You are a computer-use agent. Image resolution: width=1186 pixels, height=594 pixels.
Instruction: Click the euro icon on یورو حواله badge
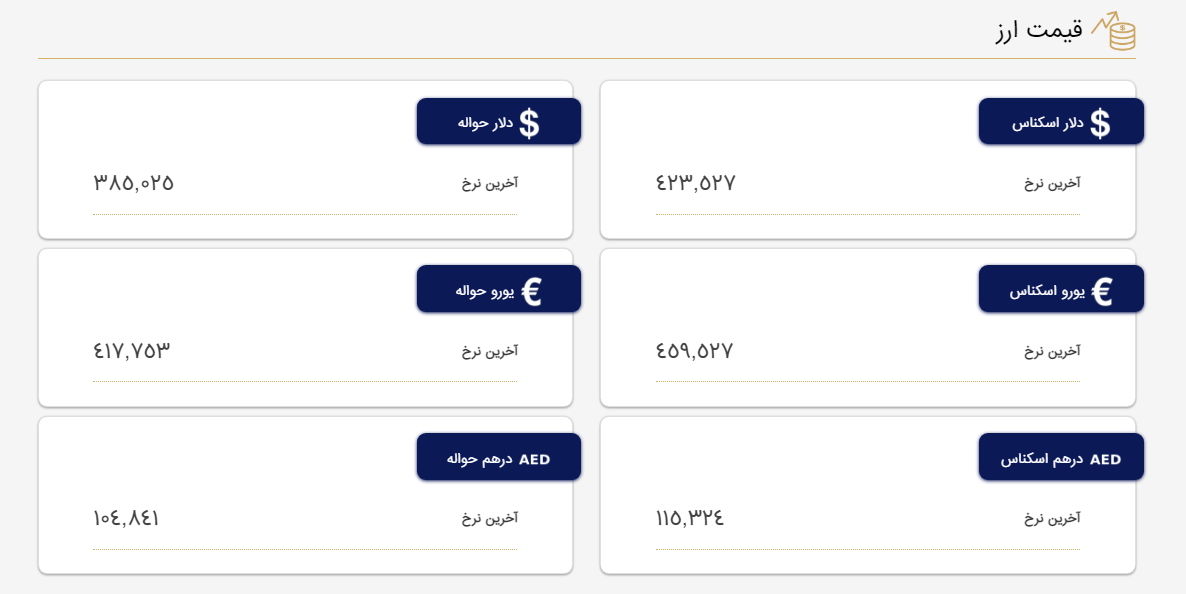point(533,288)
